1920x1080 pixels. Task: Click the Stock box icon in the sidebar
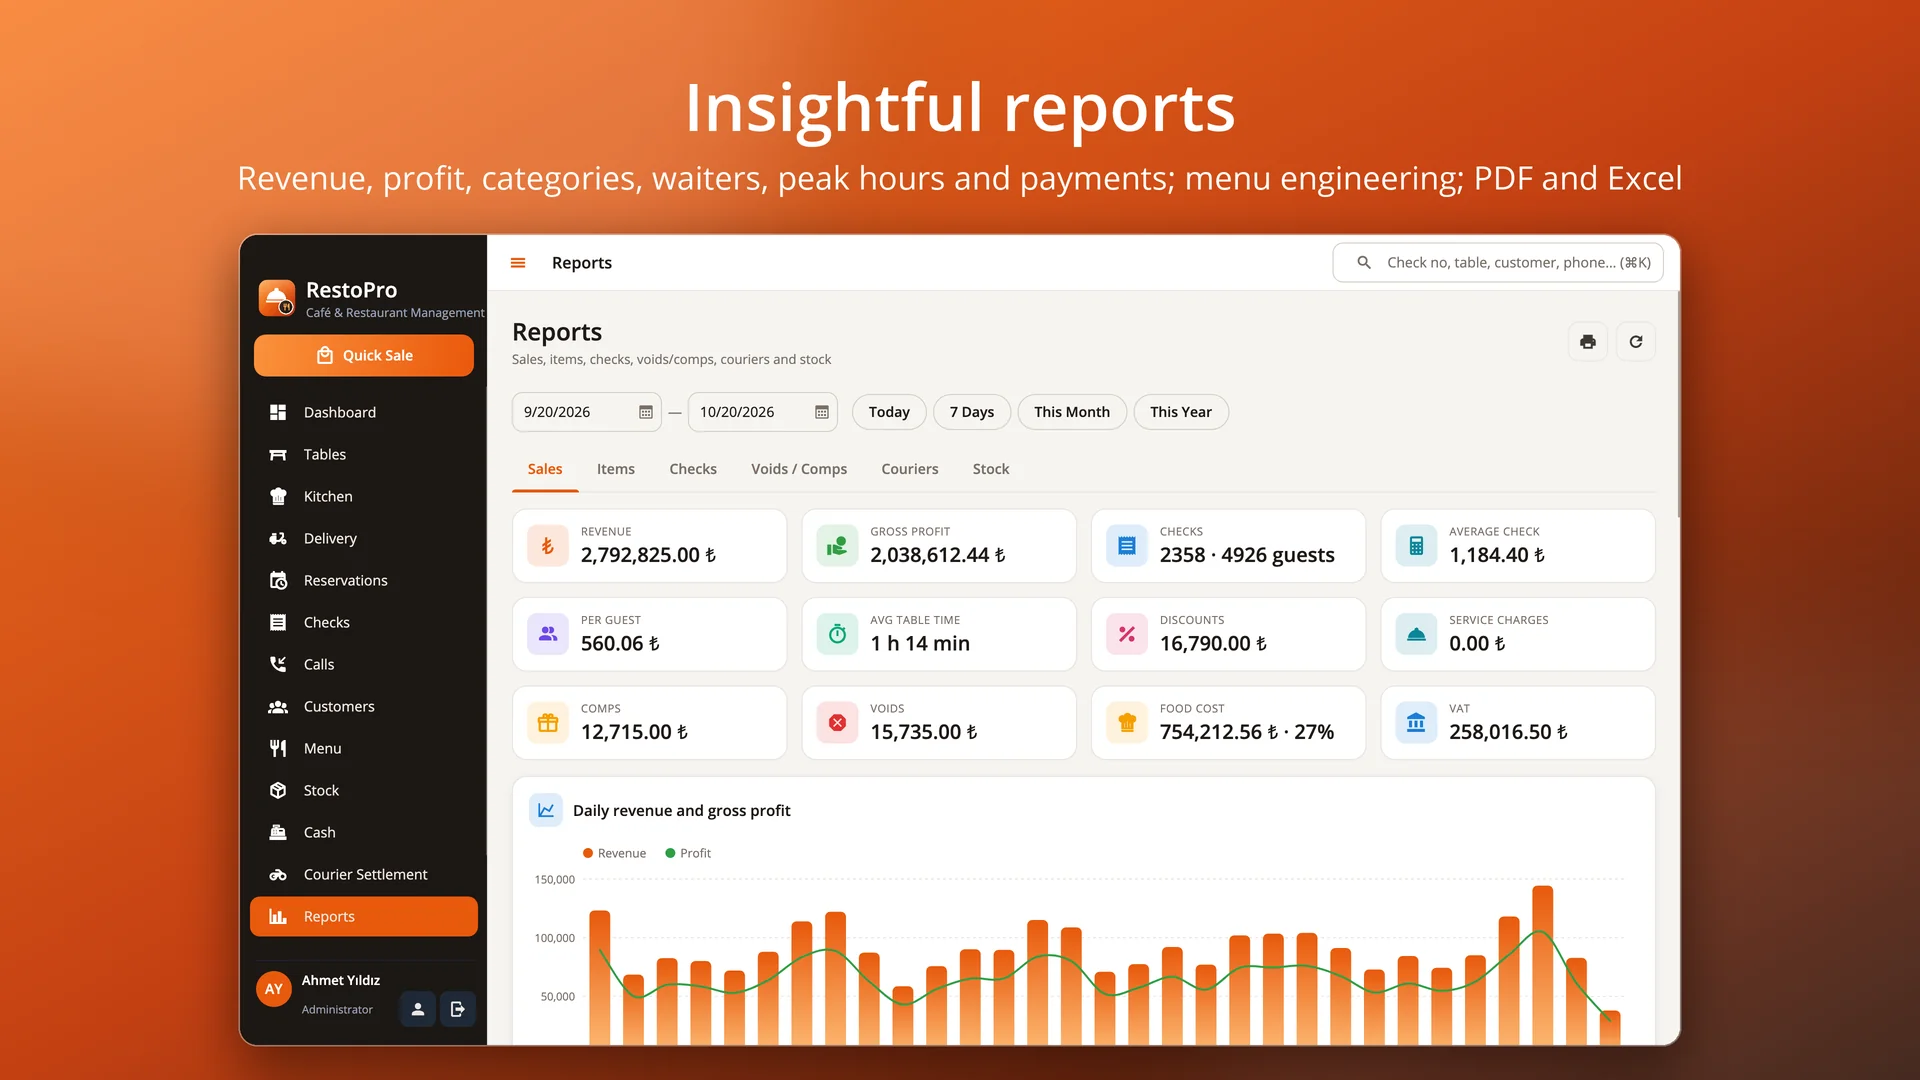[278, 790]
